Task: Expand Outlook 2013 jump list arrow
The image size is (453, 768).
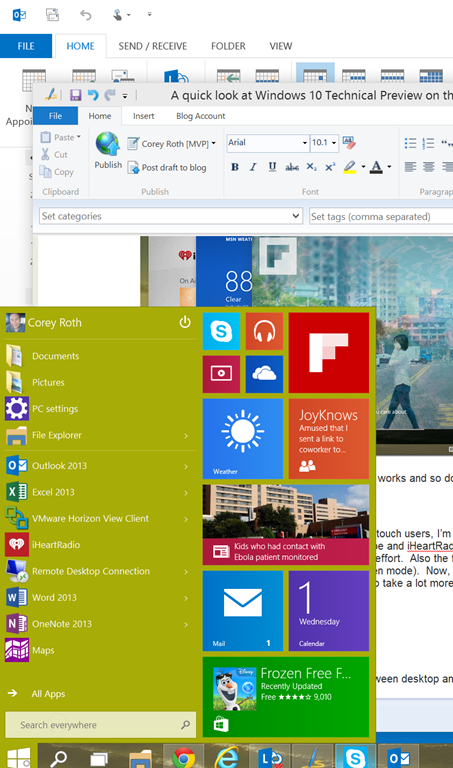Action: point(186,466)
